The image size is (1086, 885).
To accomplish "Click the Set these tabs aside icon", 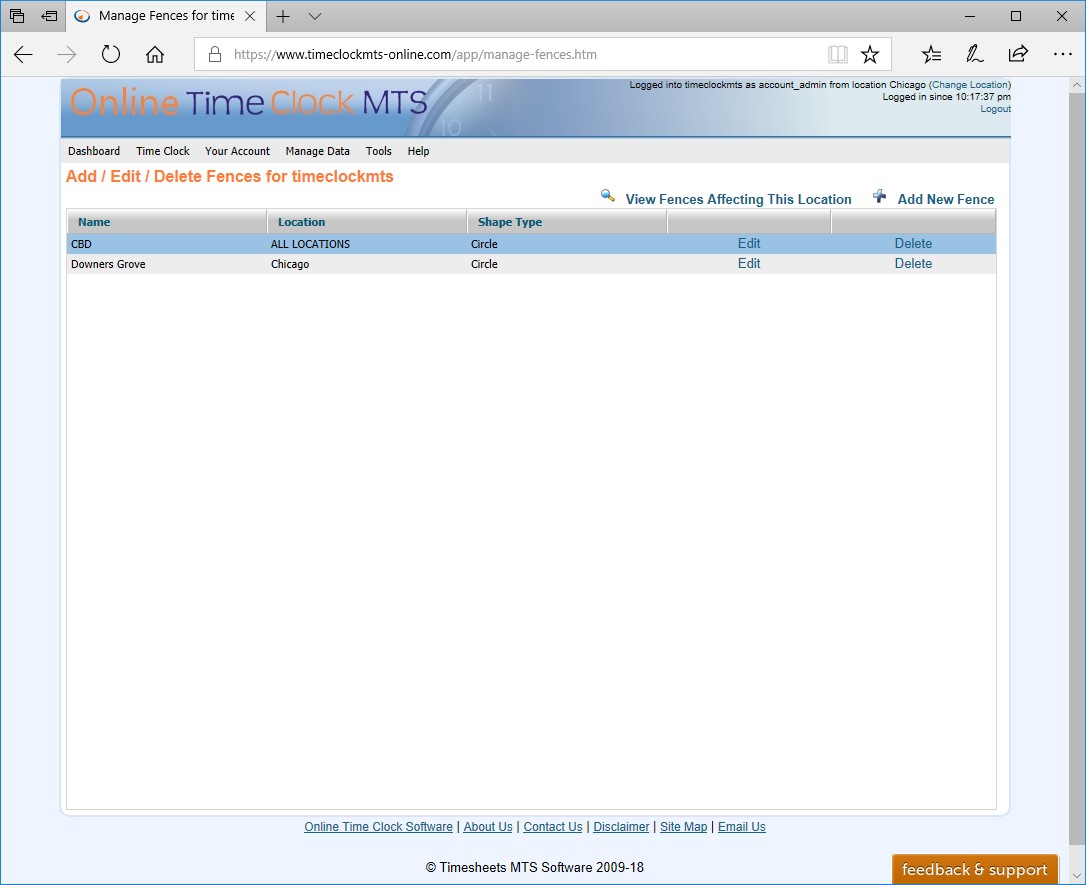I will [x=49, y=15].
